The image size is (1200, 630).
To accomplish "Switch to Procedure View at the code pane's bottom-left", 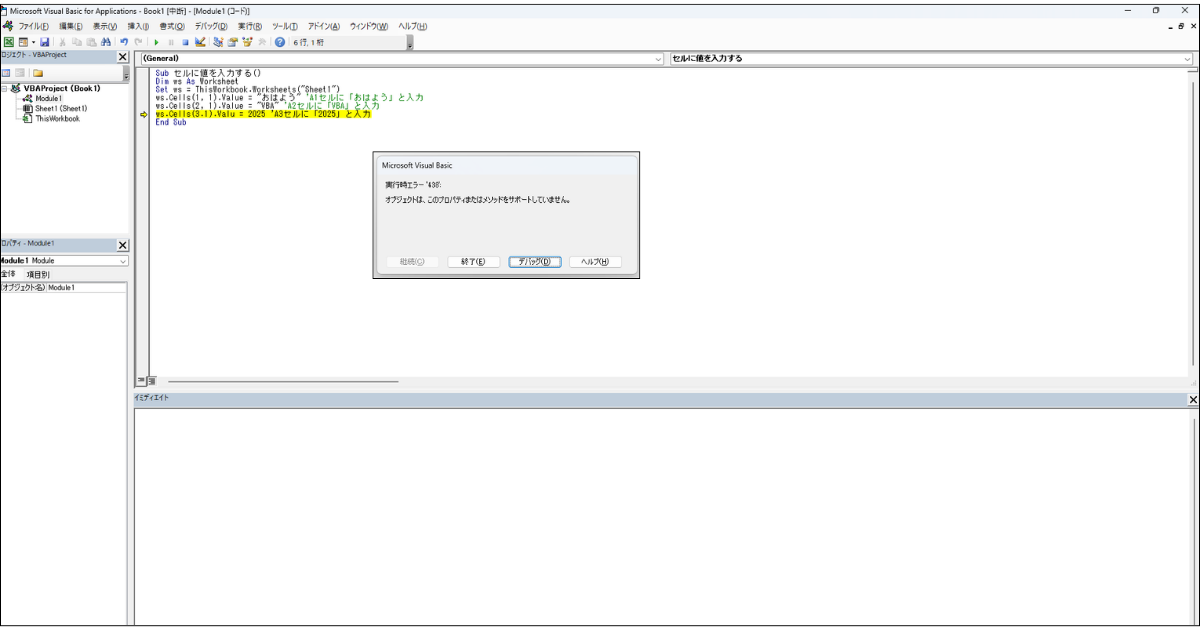I will pos(140,381).
